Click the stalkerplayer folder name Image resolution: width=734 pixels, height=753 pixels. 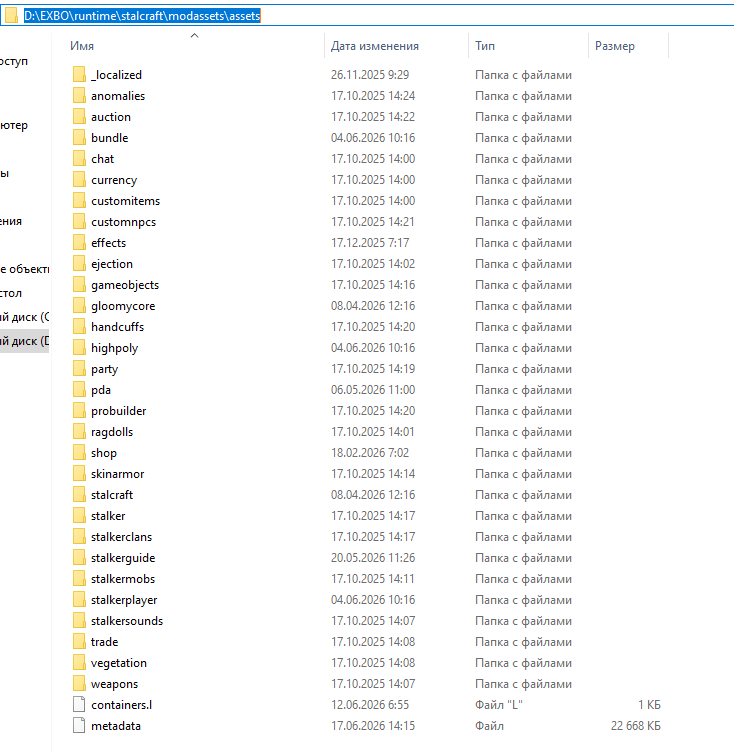click(x=124, y=600)
